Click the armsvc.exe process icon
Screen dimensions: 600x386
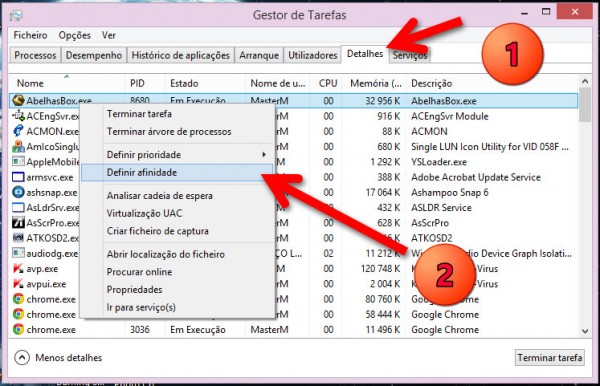[18, 177]
